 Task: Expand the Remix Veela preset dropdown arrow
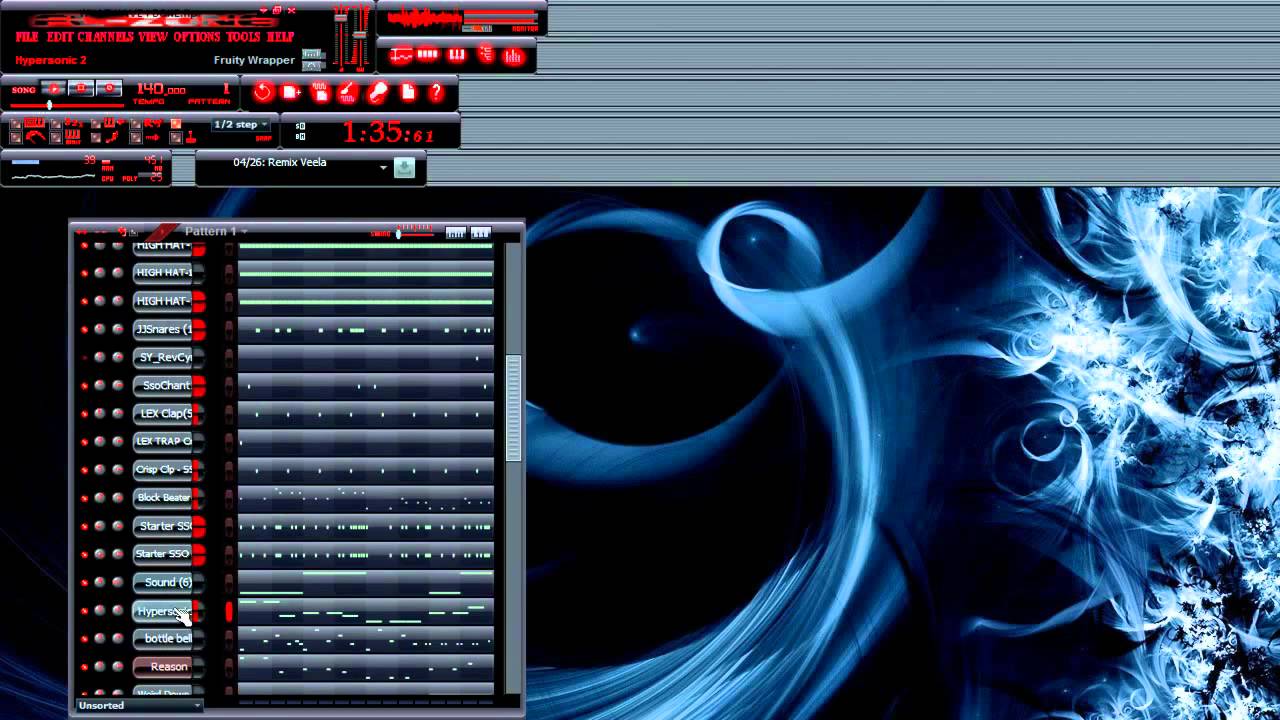(x=383, y=168)
